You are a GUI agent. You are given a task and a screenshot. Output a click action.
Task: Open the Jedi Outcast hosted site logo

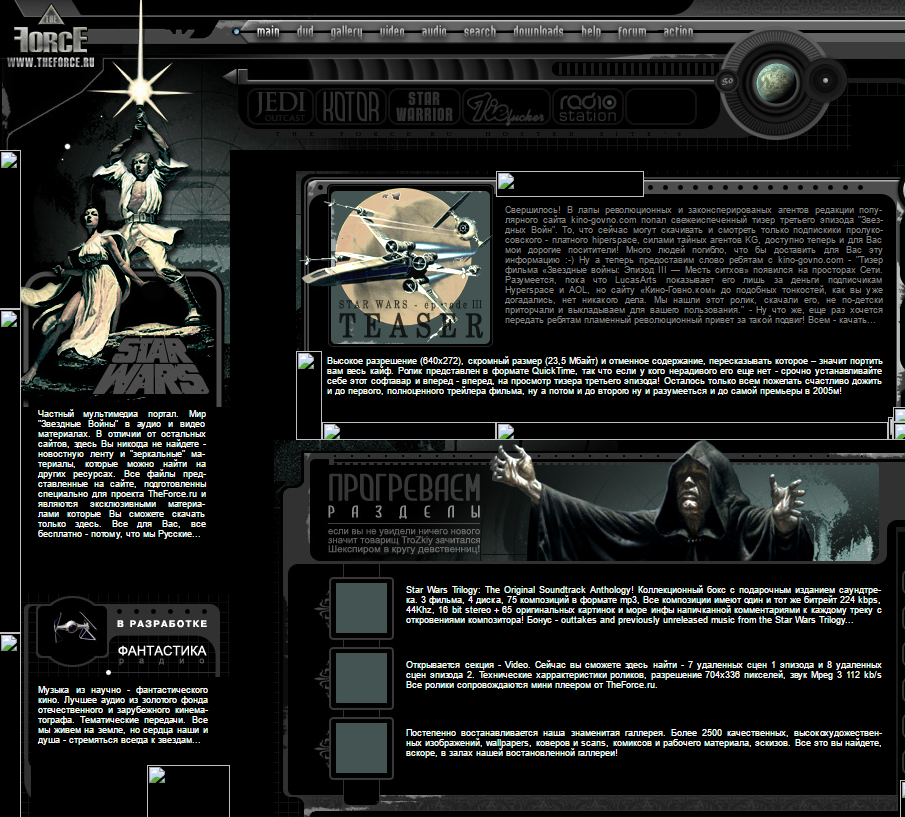pos(281,107)
